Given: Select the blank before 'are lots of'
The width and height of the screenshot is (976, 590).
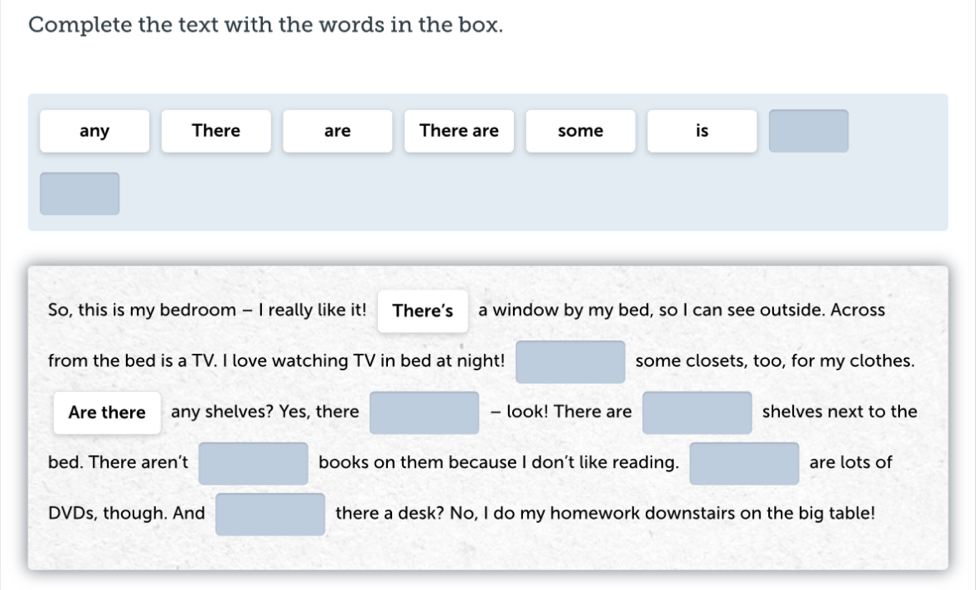Looking at the screenshot, I should coord(744,463).
